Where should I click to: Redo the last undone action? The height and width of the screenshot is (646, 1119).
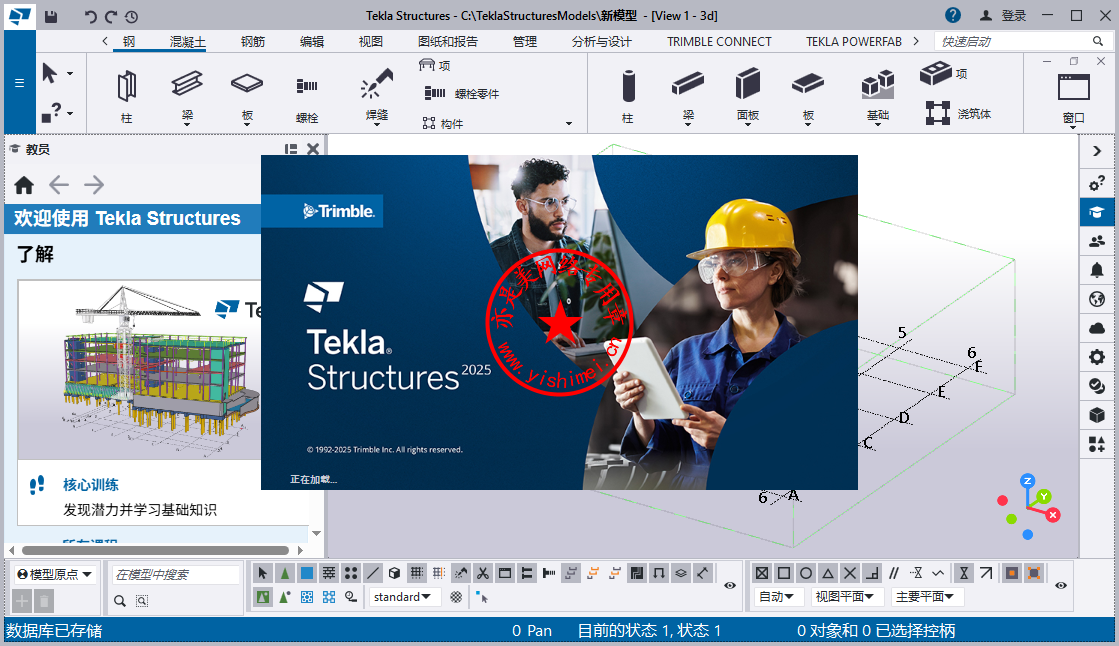coord(111,16)
